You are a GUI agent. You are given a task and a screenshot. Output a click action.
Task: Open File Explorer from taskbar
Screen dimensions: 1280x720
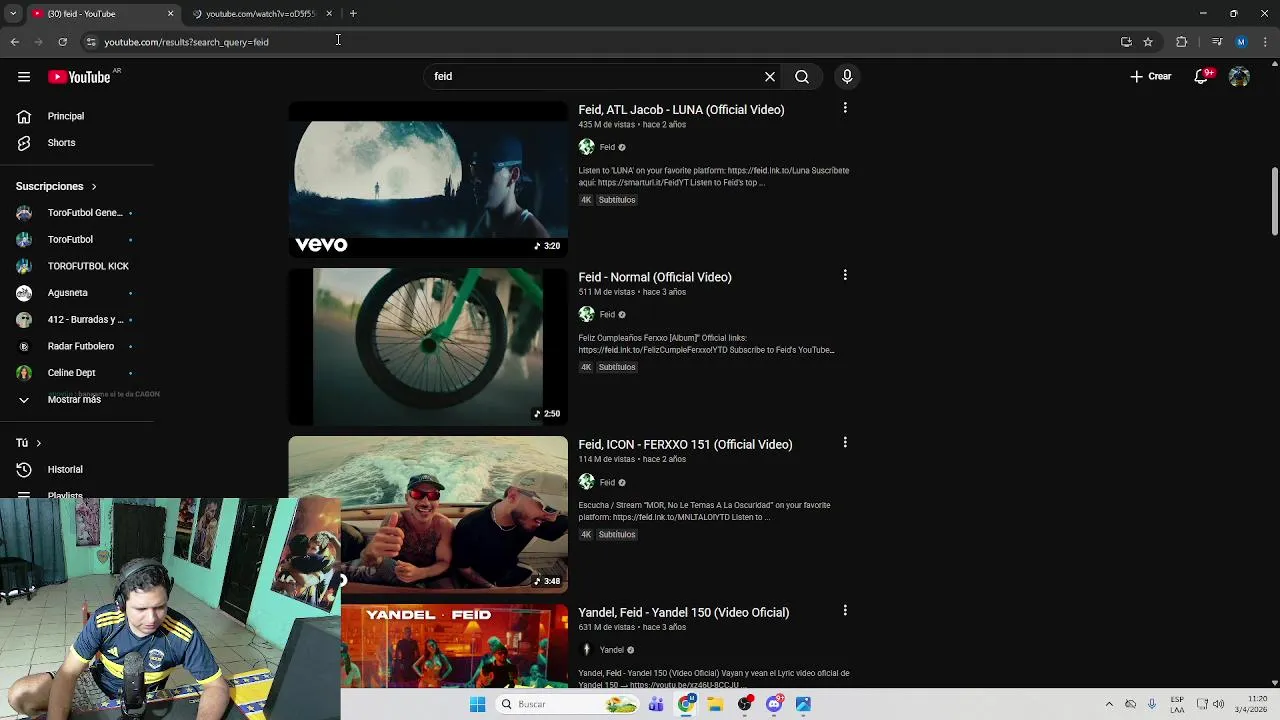715,704
